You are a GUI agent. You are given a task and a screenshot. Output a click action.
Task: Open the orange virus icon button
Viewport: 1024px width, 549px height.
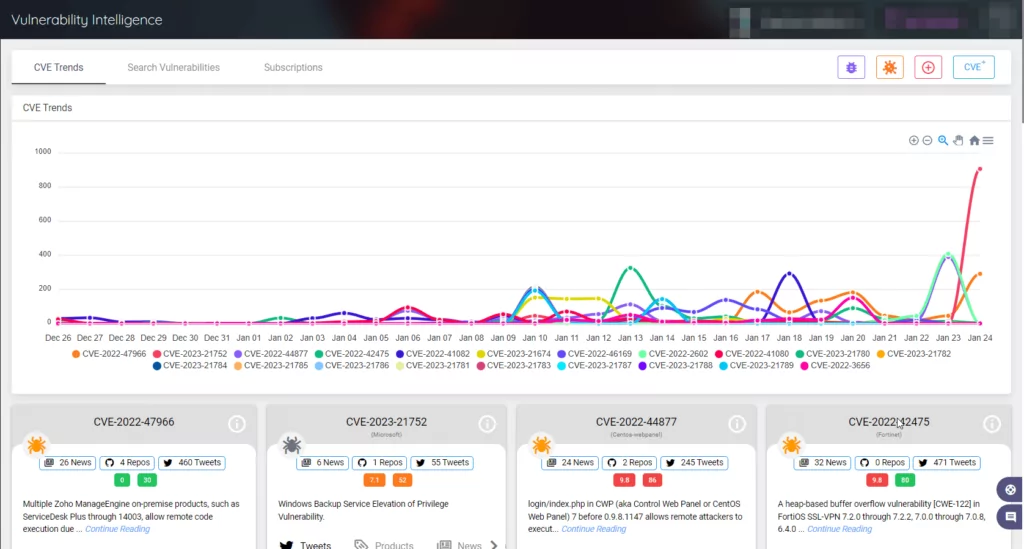pyautogui.click(x=889, y=67)
